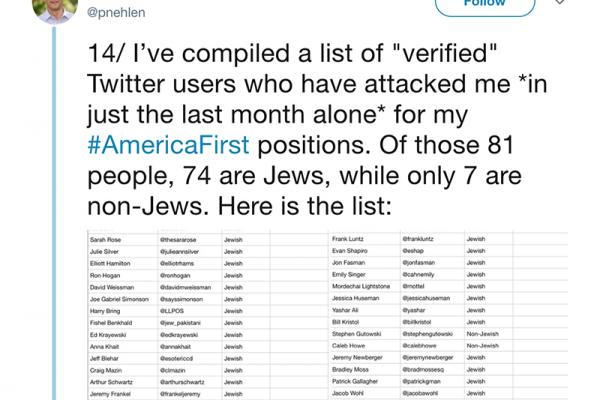Click the profile avatar picture
This screenshot has height=400, width=600.
[x=55, y=8]
